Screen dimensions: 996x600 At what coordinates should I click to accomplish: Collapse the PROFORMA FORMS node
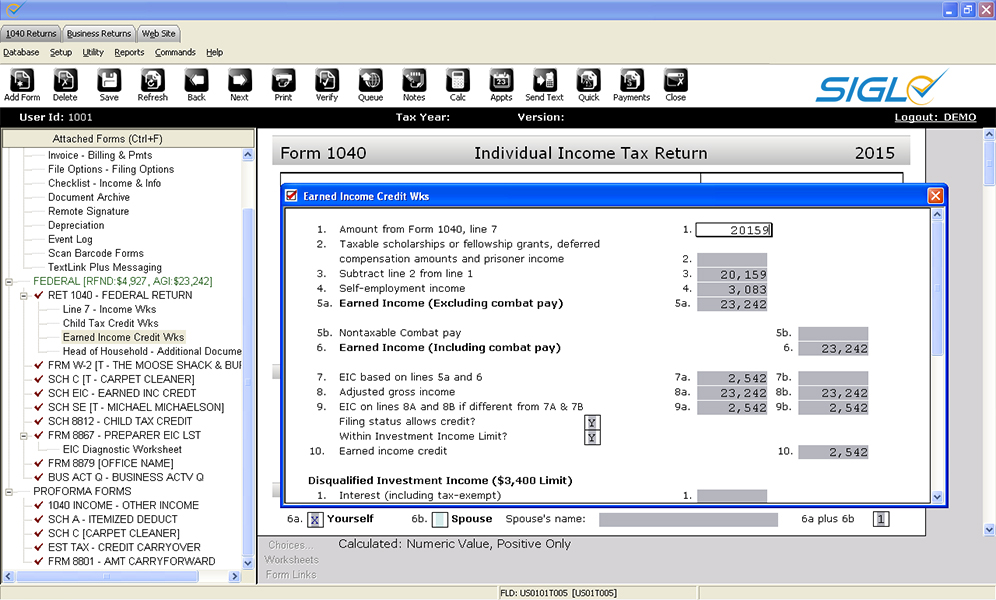pos(9,491)
